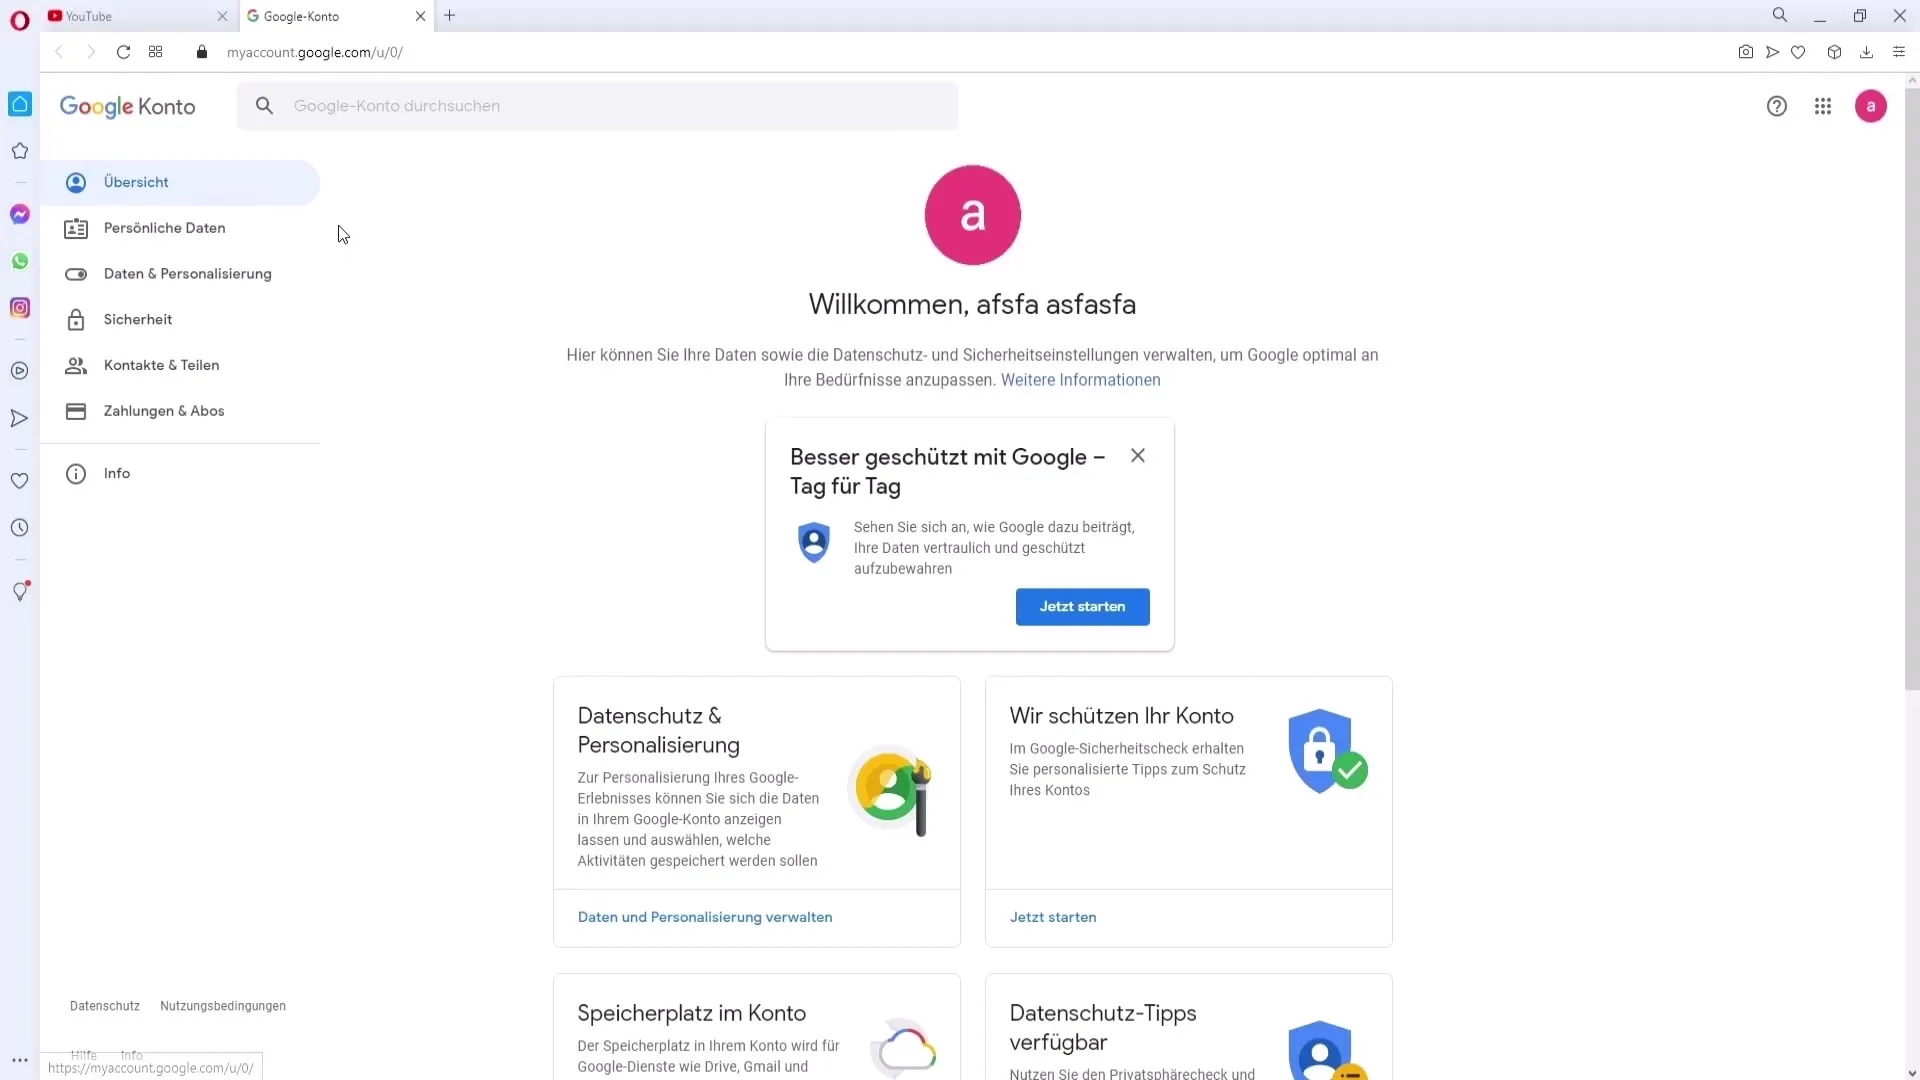
Task: Navigate to Persönliche Daten section
Action: tap(164, 228)
